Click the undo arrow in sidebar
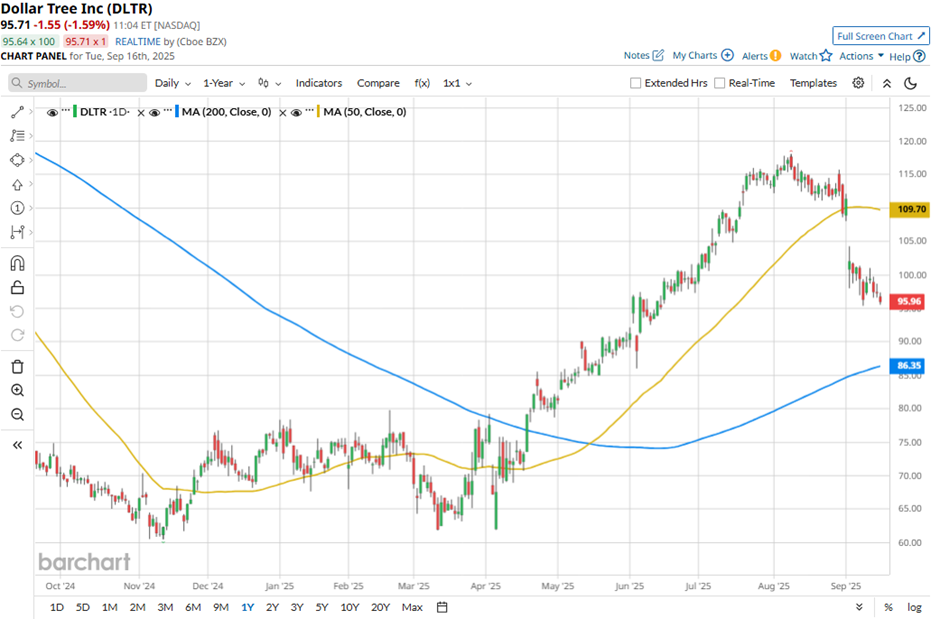Screen dimensions: 940x619 coord(17,311)
